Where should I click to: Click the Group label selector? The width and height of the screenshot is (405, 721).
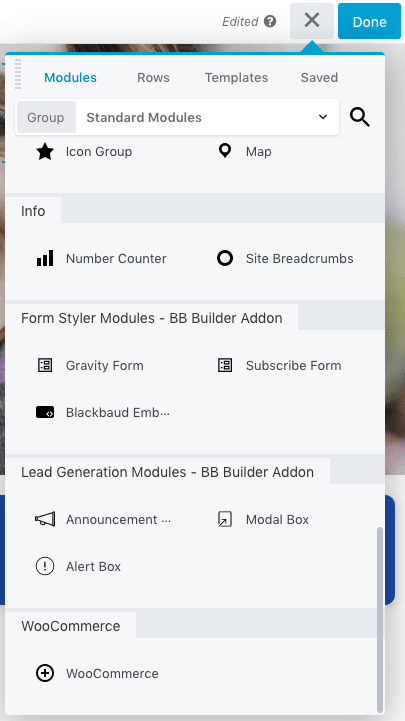46,117
